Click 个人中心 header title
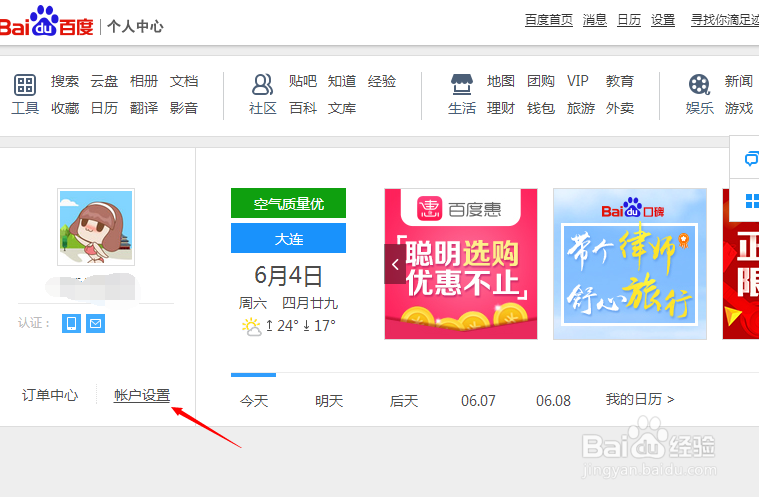This screenshot has height=497, width=759. point(135,26)
